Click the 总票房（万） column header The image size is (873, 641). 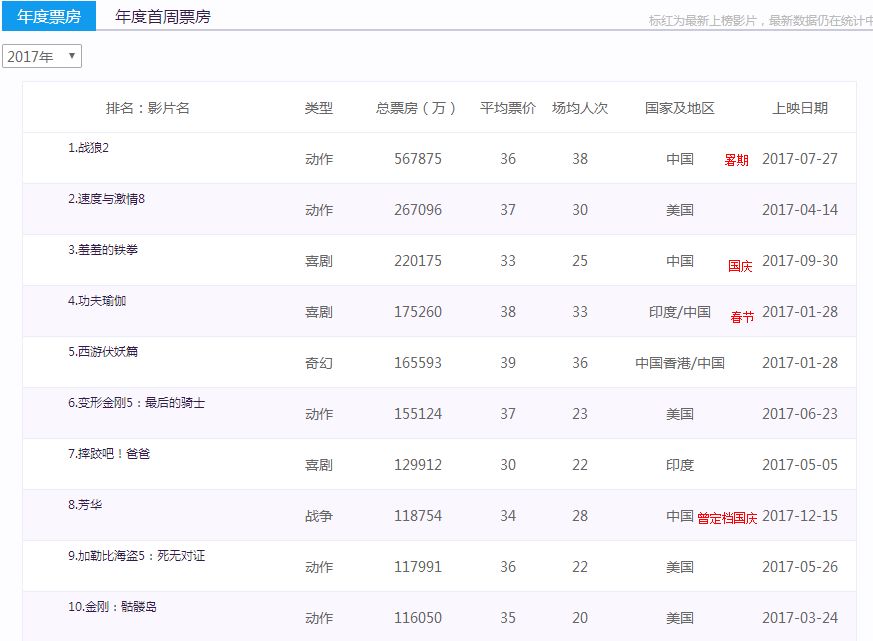pyautogui.click(x=416, y=108)
